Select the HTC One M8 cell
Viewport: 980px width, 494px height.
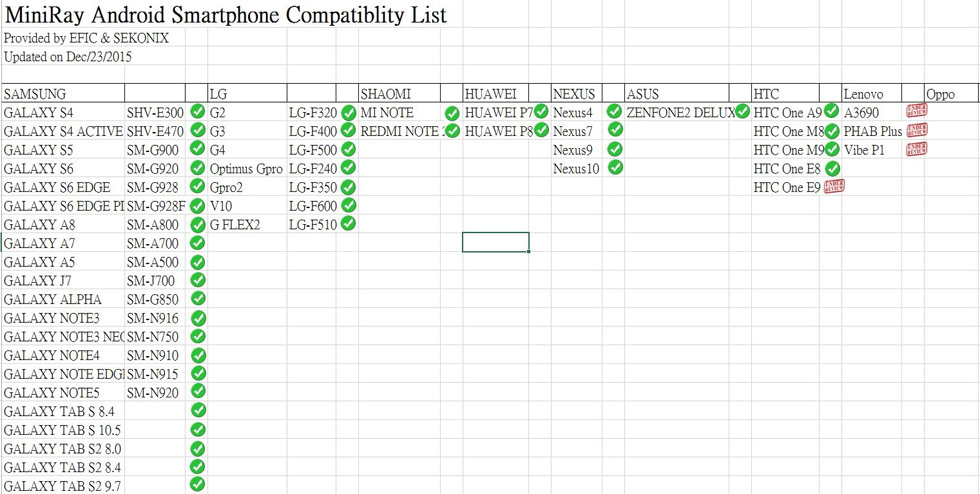pos(786,131)
